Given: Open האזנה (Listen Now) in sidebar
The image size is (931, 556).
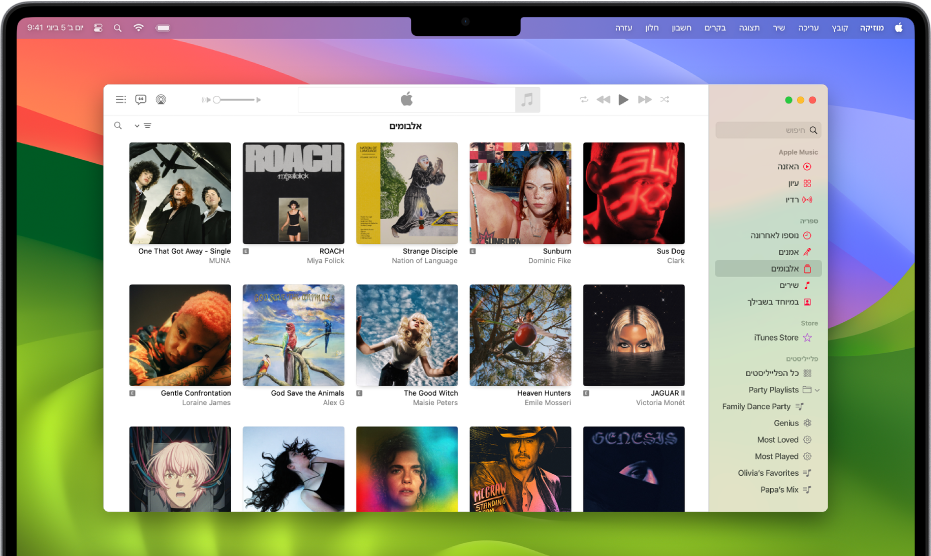Looking at the screenshot, I should pos(794,167).
